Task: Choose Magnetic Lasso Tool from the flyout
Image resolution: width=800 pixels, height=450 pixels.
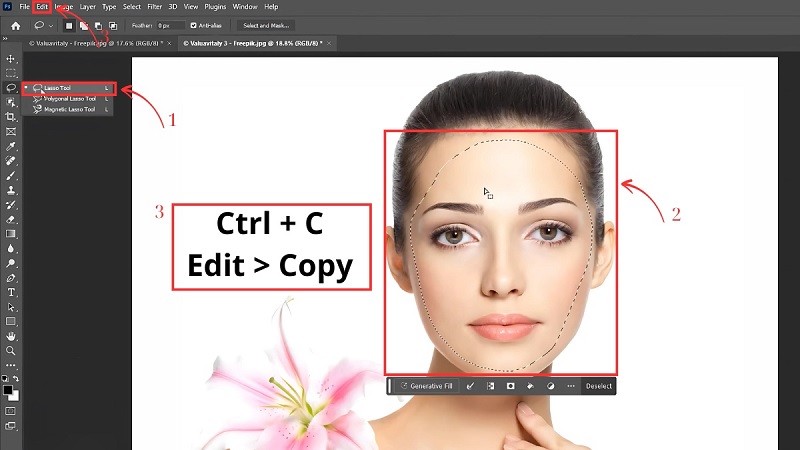Action: click(69, 109)
